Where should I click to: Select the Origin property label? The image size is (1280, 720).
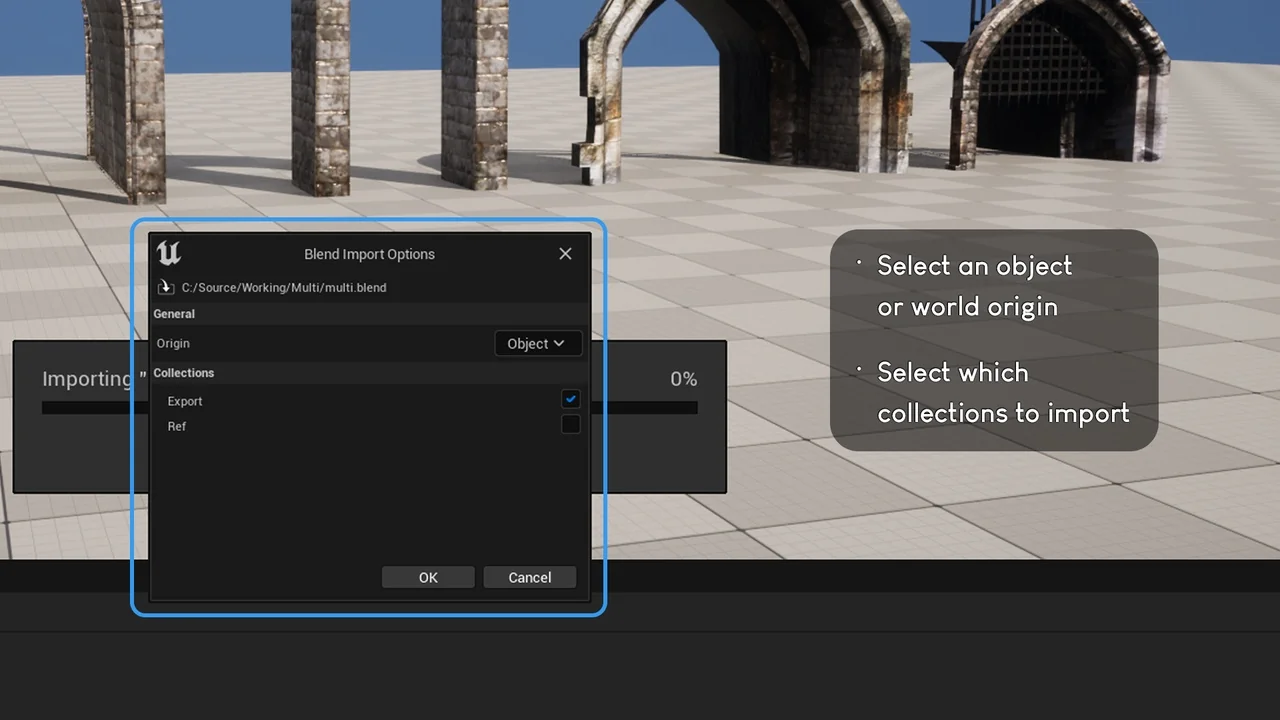tap(173, 343)
